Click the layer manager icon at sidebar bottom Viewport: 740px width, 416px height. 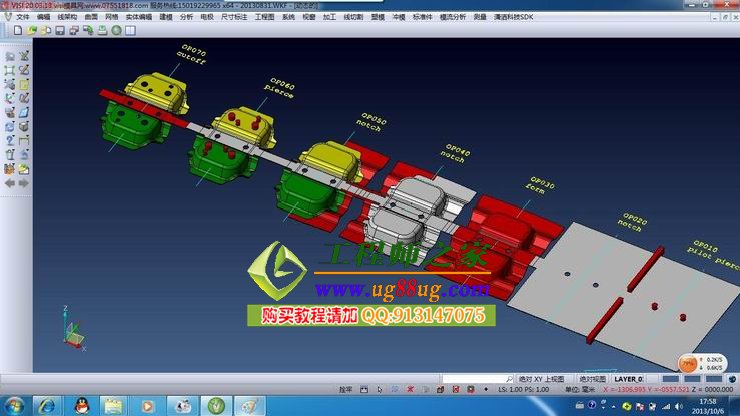tap(10, 169)
